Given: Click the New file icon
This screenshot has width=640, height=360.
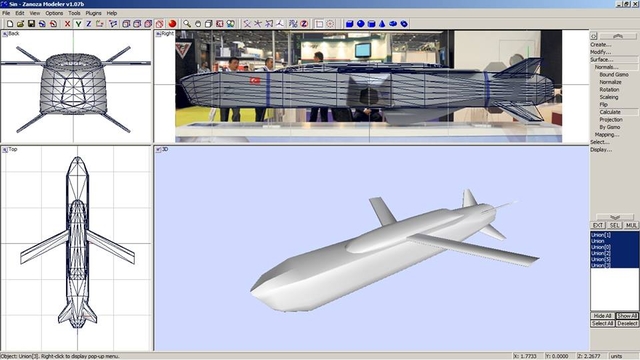Looking at the screenshot, I should tap(10, 24).
